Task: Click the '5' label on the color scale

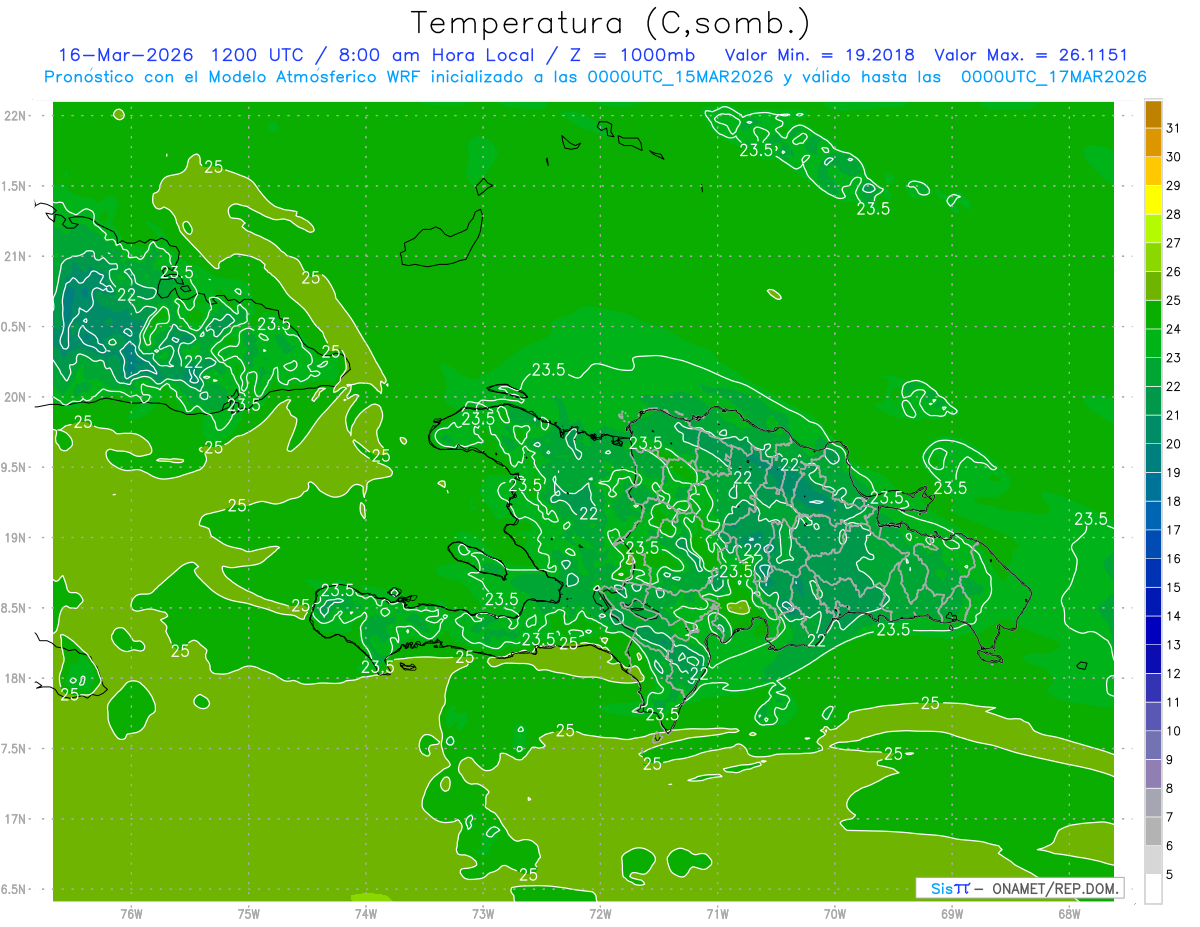Action: (x=1171, y=875)
